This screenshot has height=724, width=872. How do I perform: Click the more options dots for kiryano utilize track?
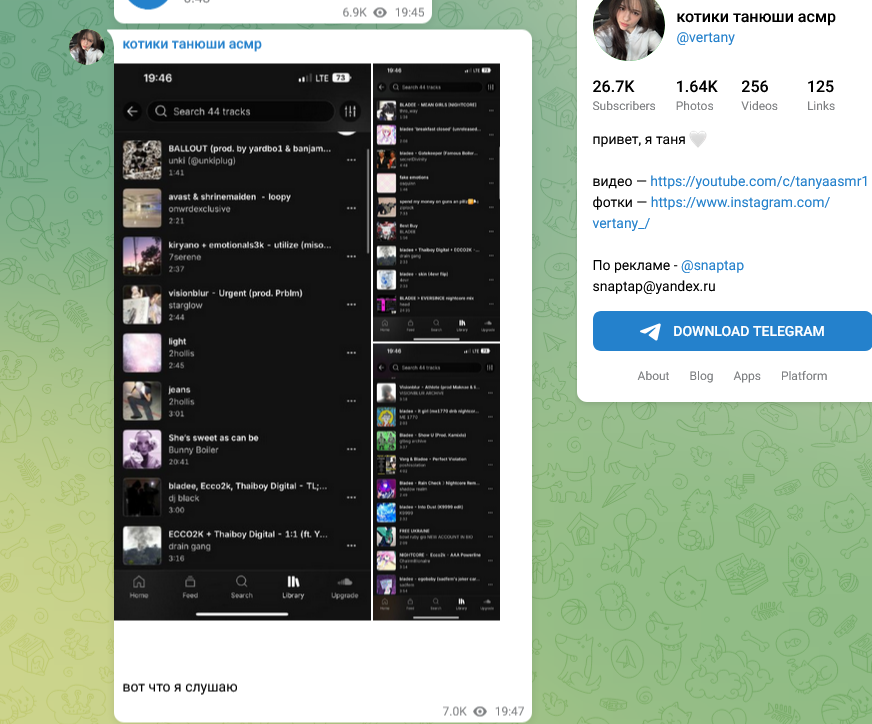(x=351, y=256)
